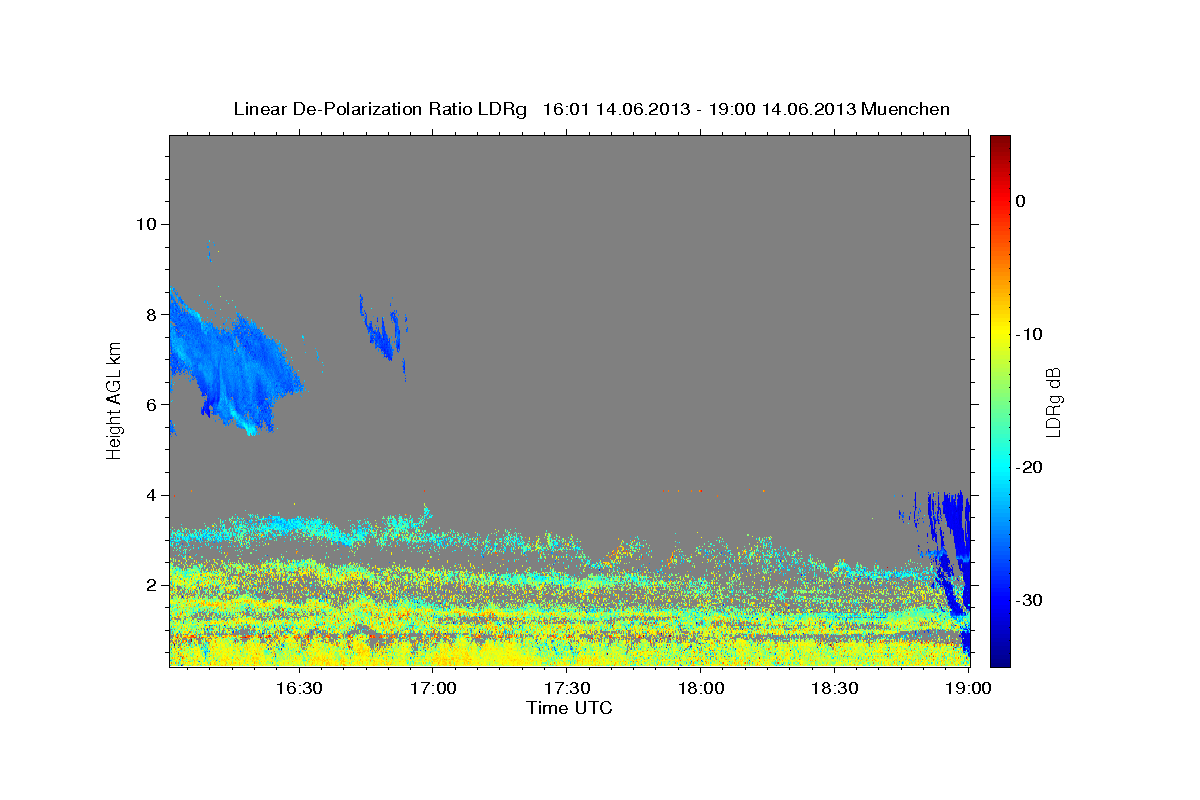1200x800 pixels.
Task: Click the colorbar value label -20
Action: (x=1029, y=467)
